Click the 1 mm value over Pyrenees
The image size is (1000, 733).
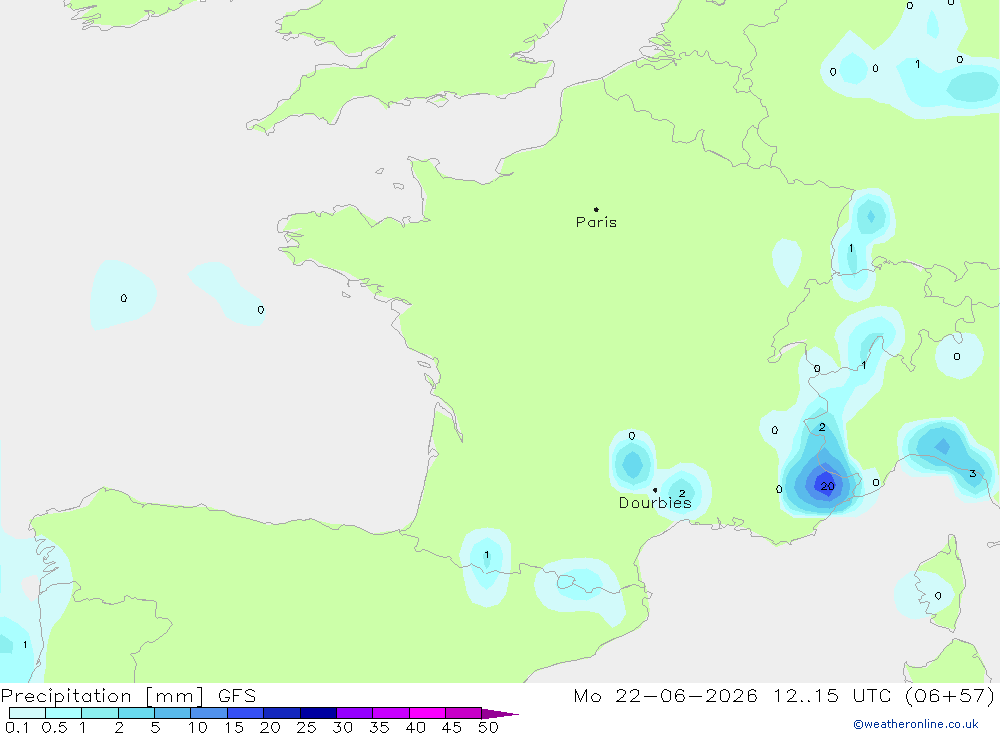click(x=487, y=554)
